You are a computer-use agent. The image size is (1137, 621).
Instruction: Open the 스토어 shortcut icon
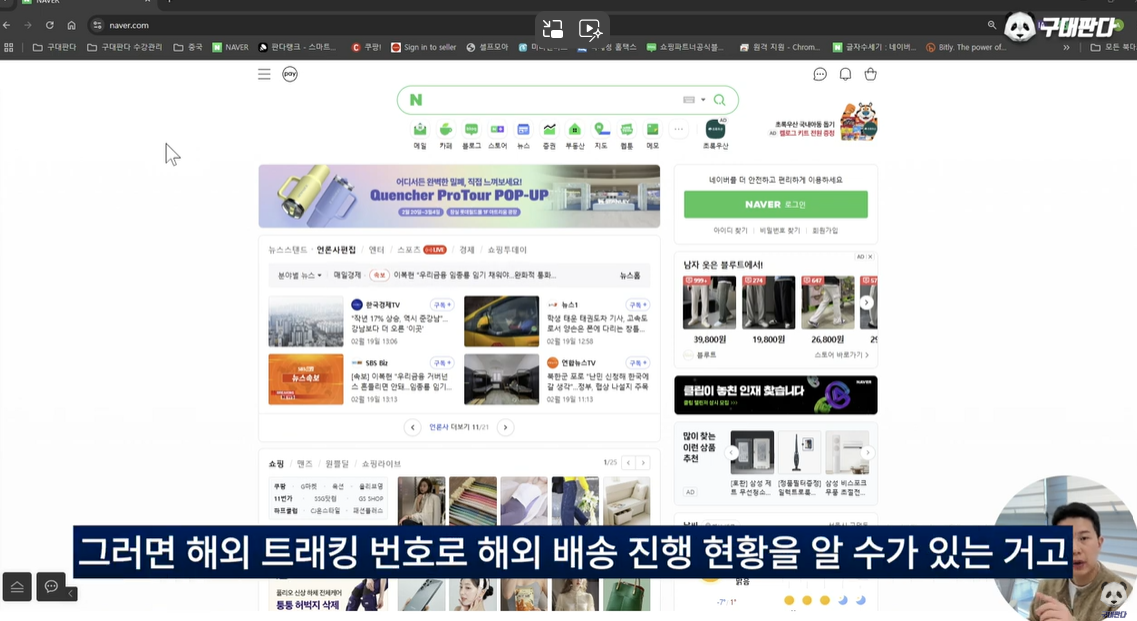pos(497,129)
